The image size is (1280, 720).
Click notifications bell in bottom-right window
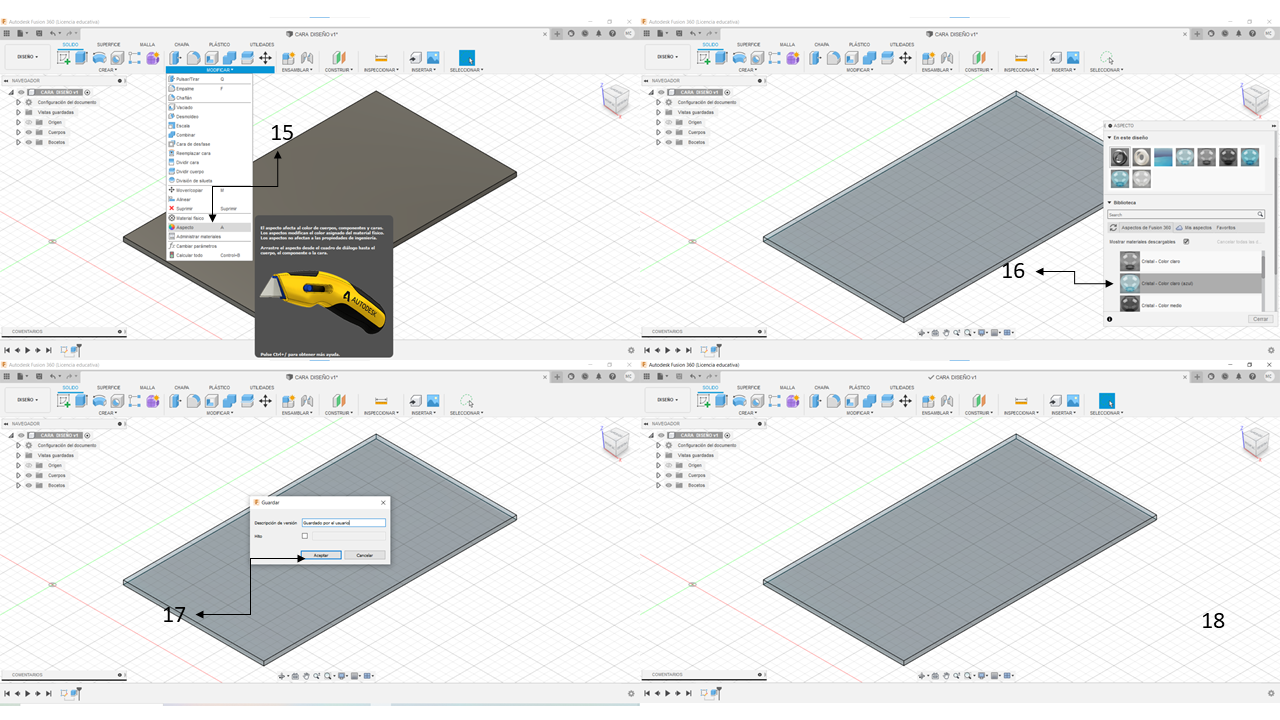1241,377
